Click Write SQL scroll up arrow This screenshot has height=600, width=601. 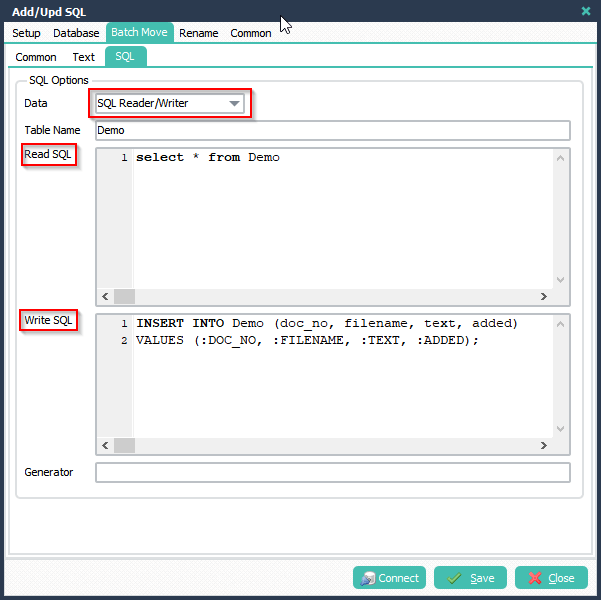click(560, 324)
